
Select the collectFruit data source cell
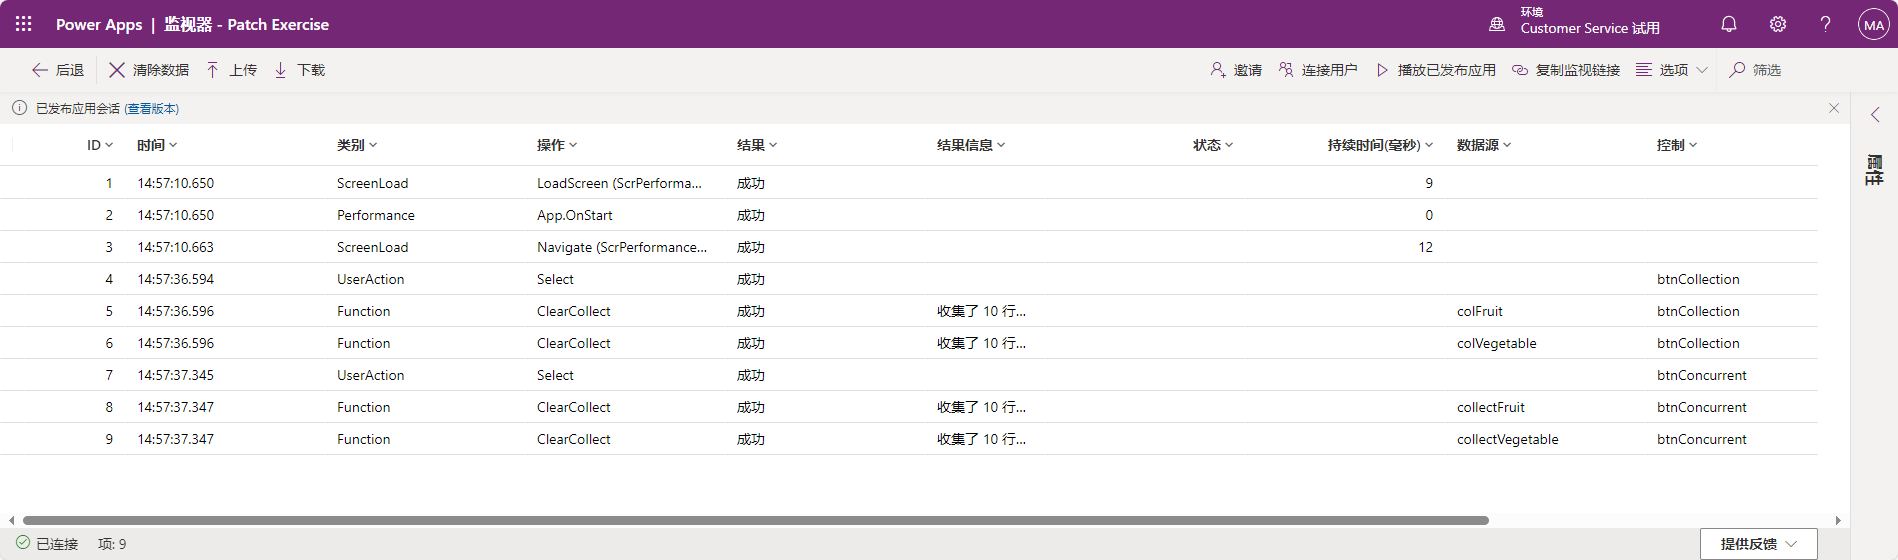pos(1491,407)
